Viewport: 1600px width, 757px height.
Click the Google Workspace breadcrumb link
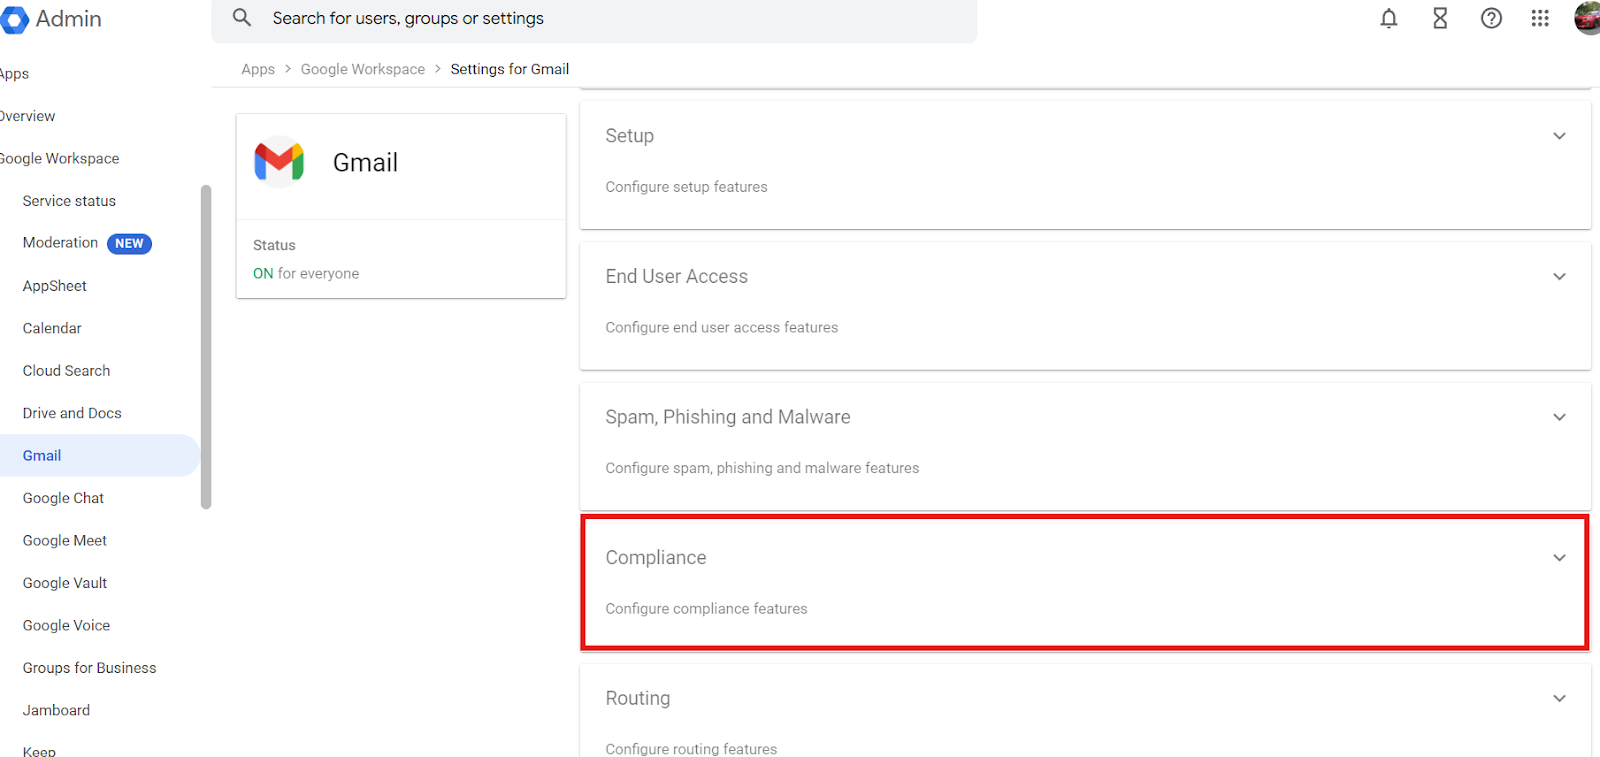pyautogui.click(x=363, y=69)
